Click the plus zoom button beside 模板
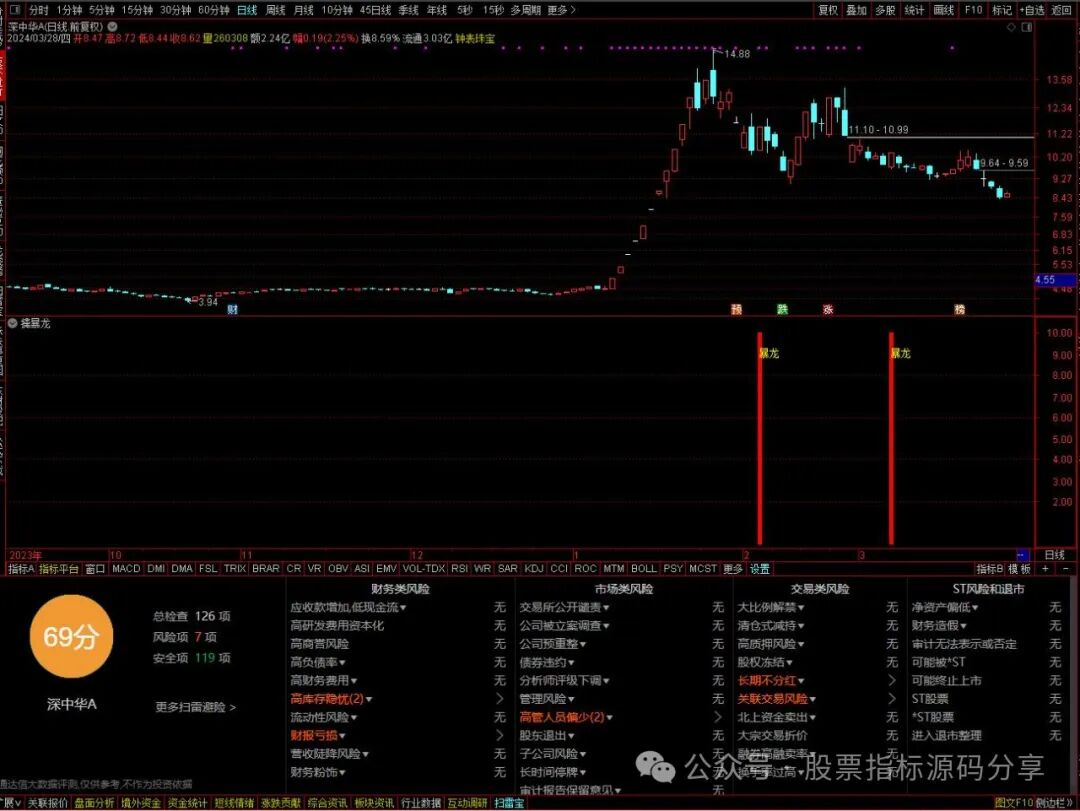The image size is (1080, 811). (1045, 568)
